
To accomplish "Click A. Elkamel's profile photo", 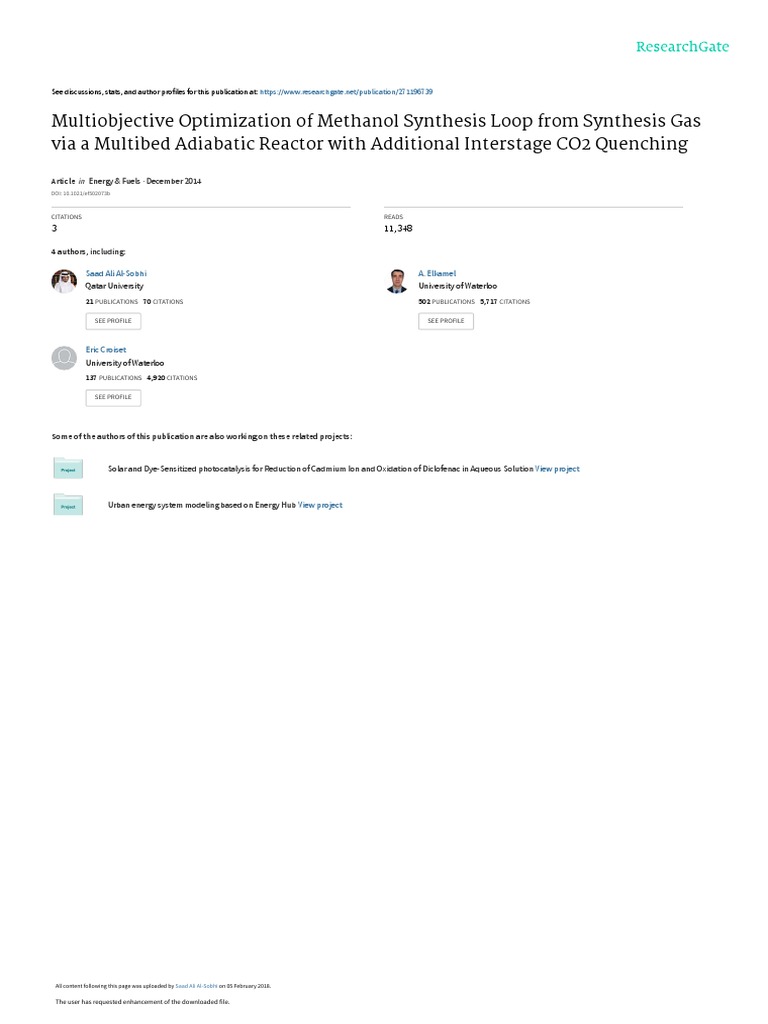I will (397, 282).
